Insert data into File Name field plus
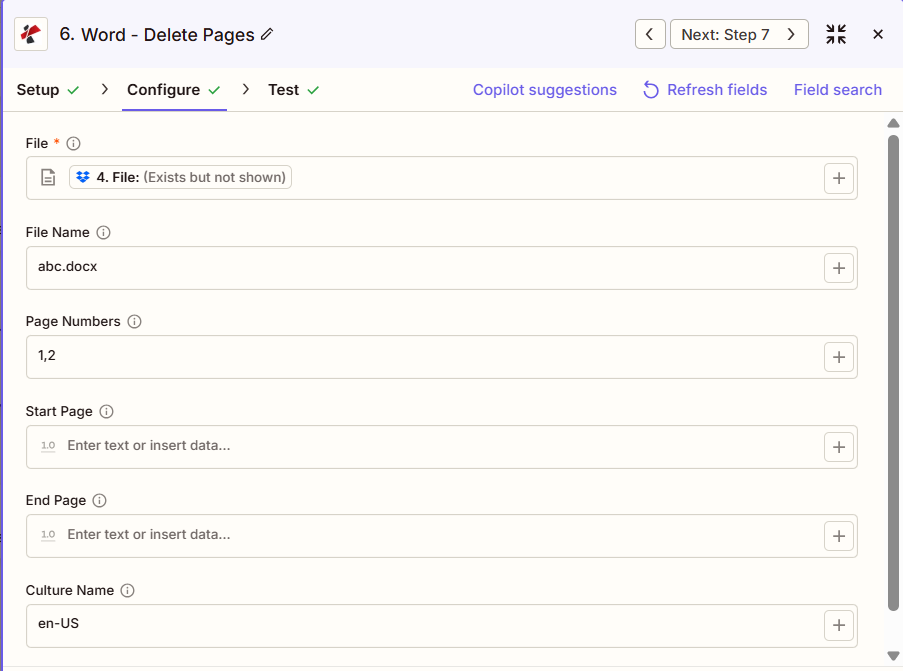This screenshot has width=903, height=671. [x=838, y=268]
